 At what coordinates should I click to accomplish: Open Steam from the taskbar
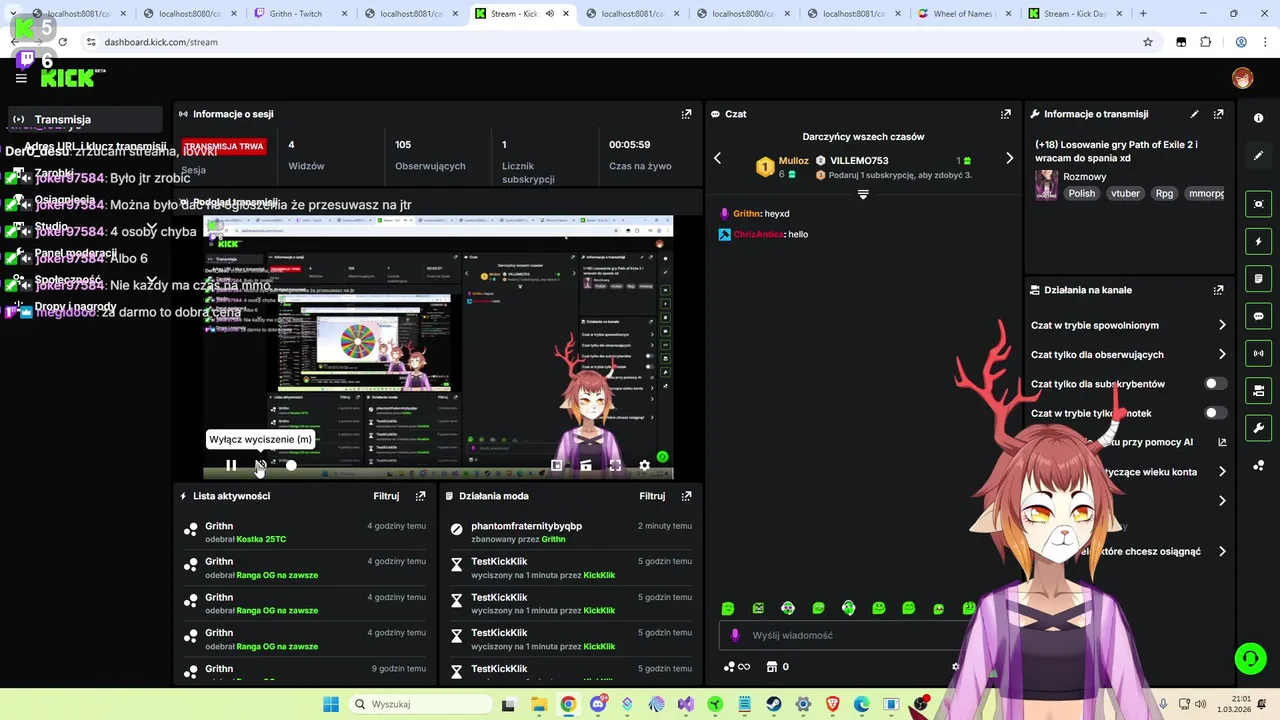tap(774, 704)
